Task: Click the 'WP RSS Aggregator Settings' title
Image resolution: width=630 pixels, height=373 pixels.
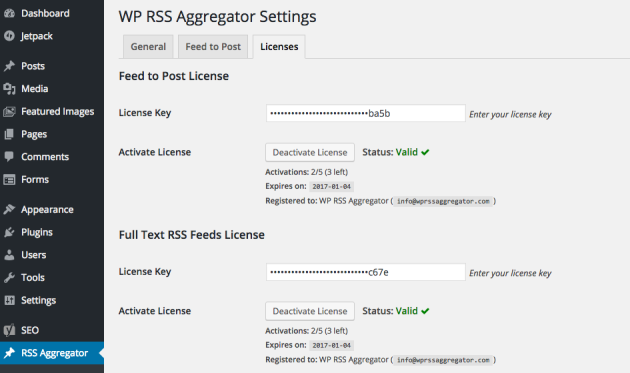Action: [x=217, y=17]
